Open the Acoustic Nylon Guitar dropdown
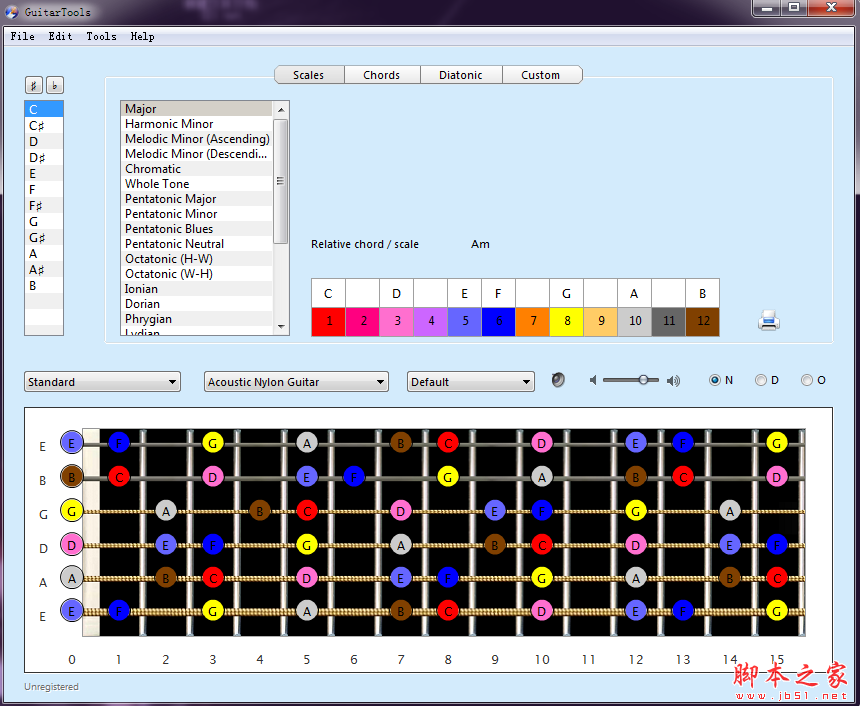The height and width of the screenshot is (707, 860). [x=296, y=382]
